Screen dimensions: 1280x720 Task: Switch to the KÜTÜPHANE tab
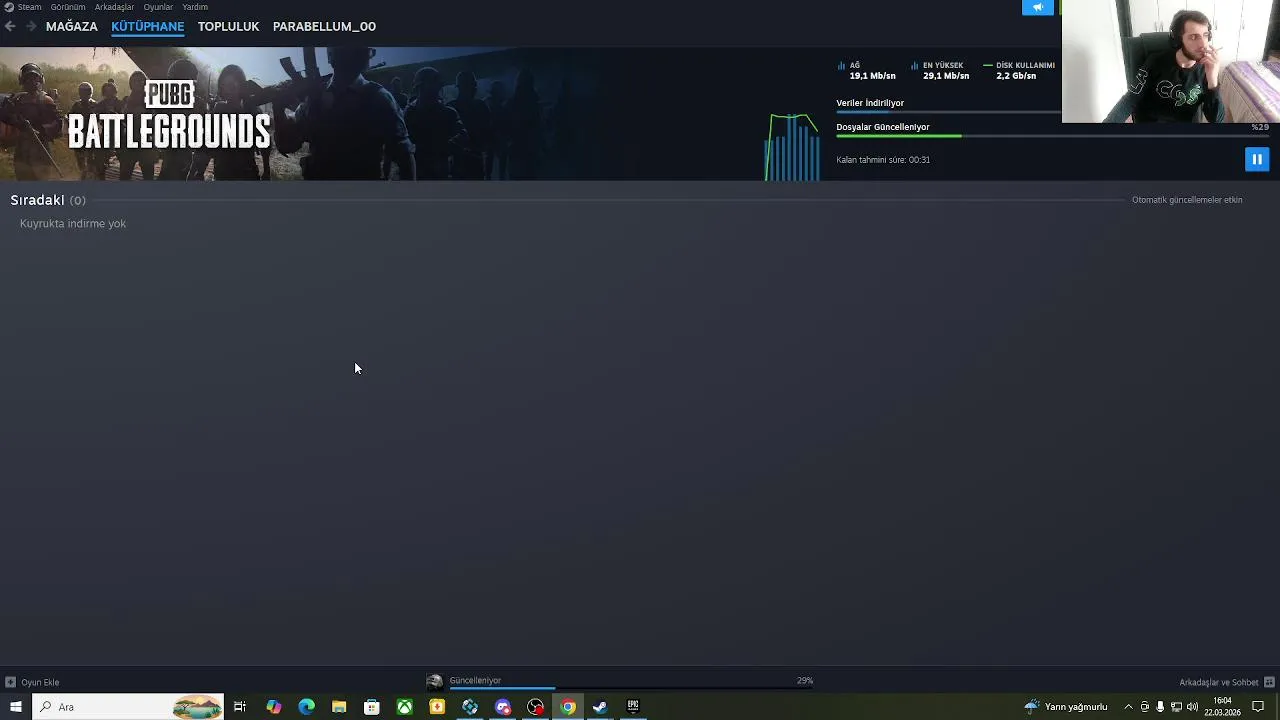(148, 26)
